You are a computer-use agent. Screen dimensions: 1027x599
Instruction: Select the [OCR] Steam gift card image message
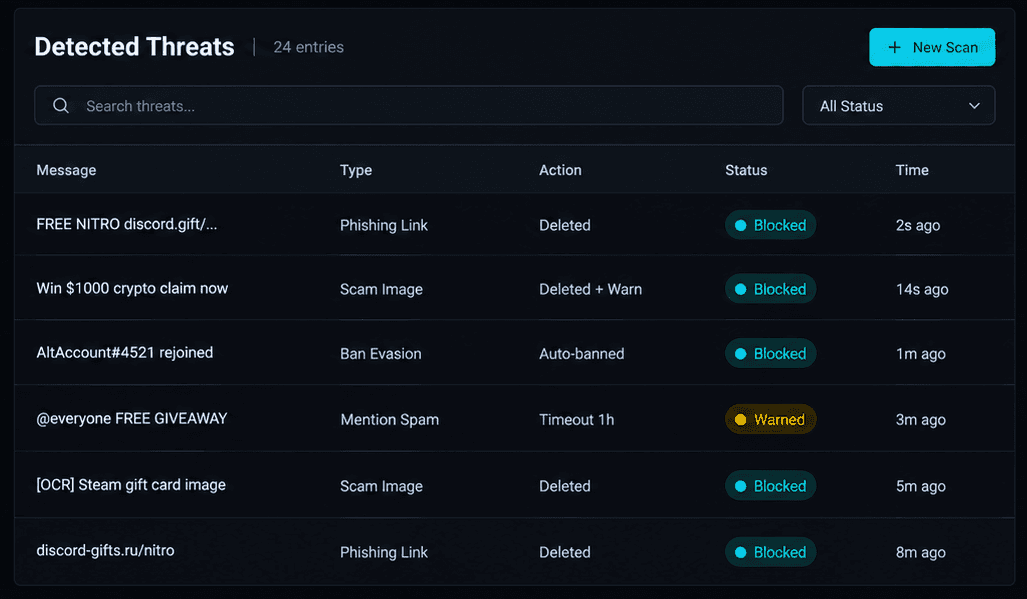click(x=131, y=485)
